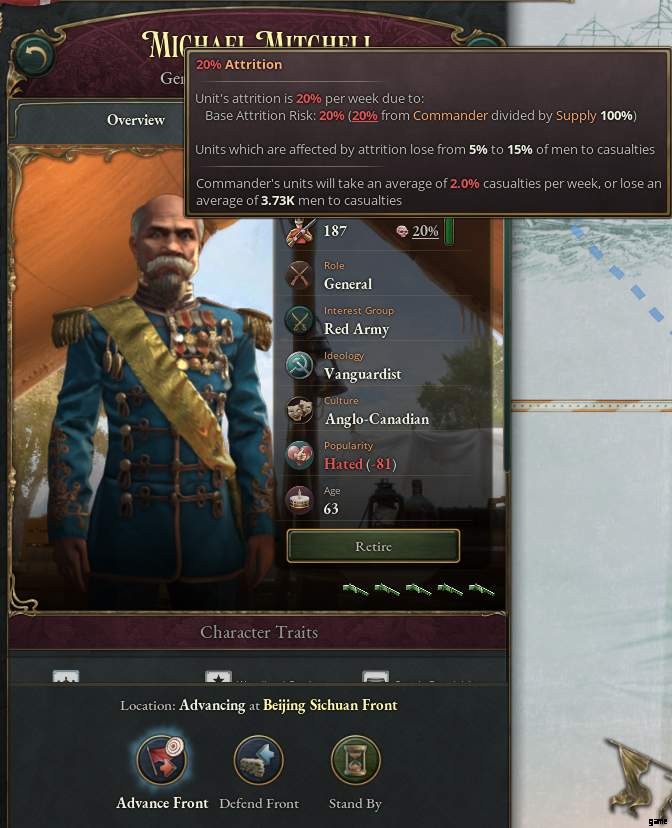This screenshot has height=828, width=672.
Task: Select the Defend Front order icon
Action: pyautogui.click(x=259, y=760)
